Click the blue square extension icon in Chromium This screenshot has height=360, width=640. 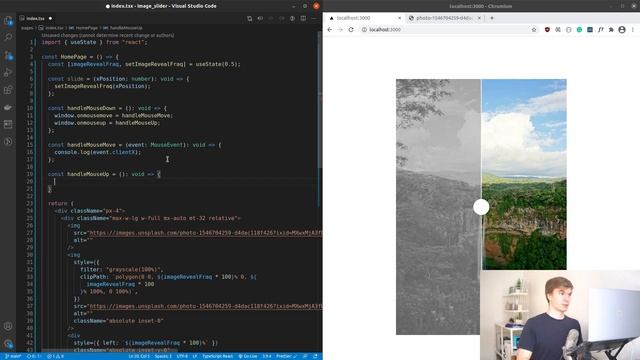pos(590,29)
